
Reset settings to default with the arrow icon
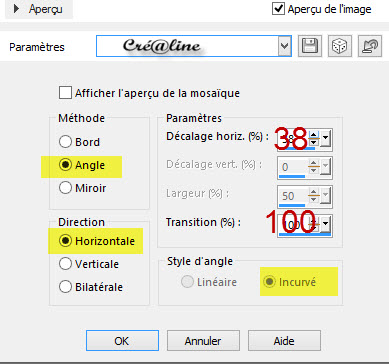[370, 46]
